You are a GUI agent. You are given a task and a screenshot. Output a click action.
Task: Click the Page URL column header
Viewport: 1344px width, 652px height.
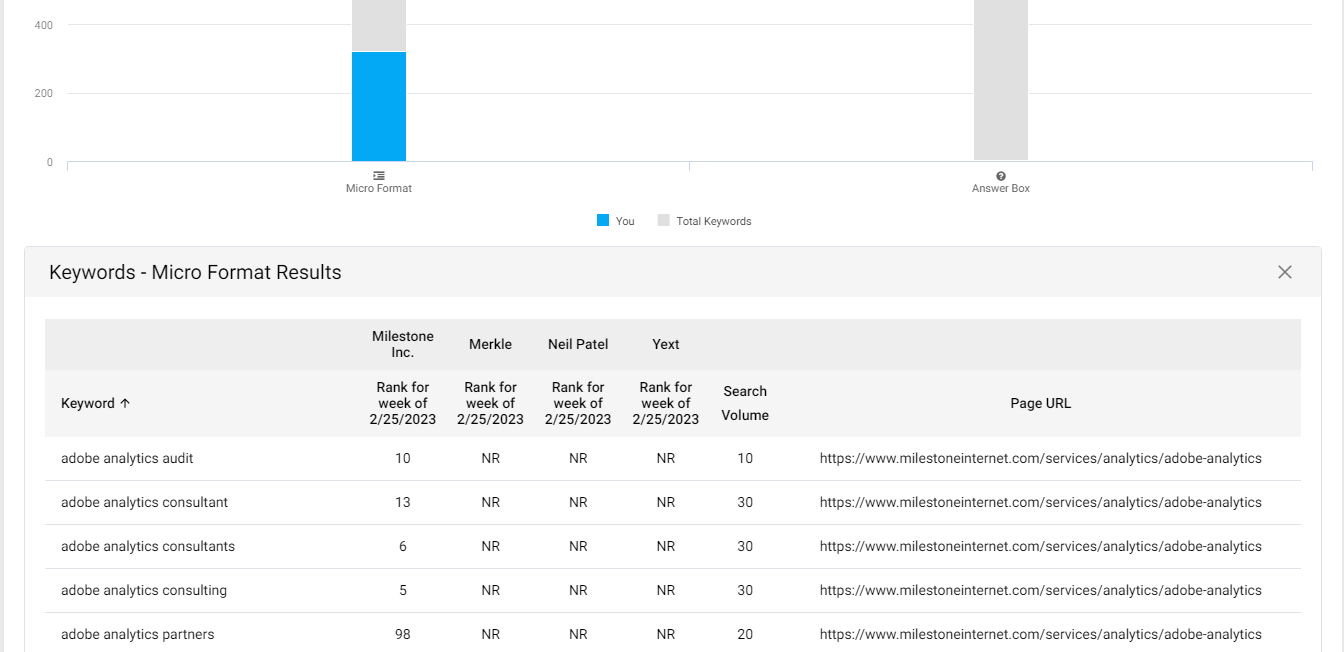pos(1041,403)
